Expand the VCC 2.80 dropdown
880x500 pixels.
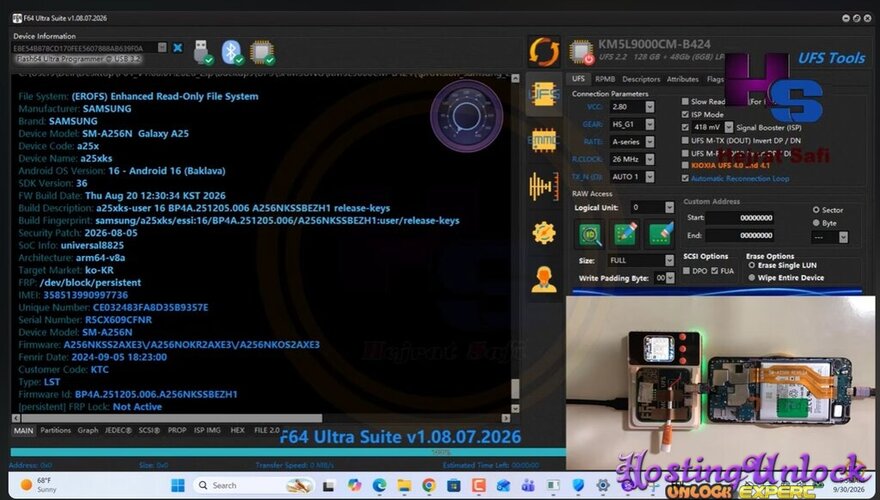(x=632, y=107)
